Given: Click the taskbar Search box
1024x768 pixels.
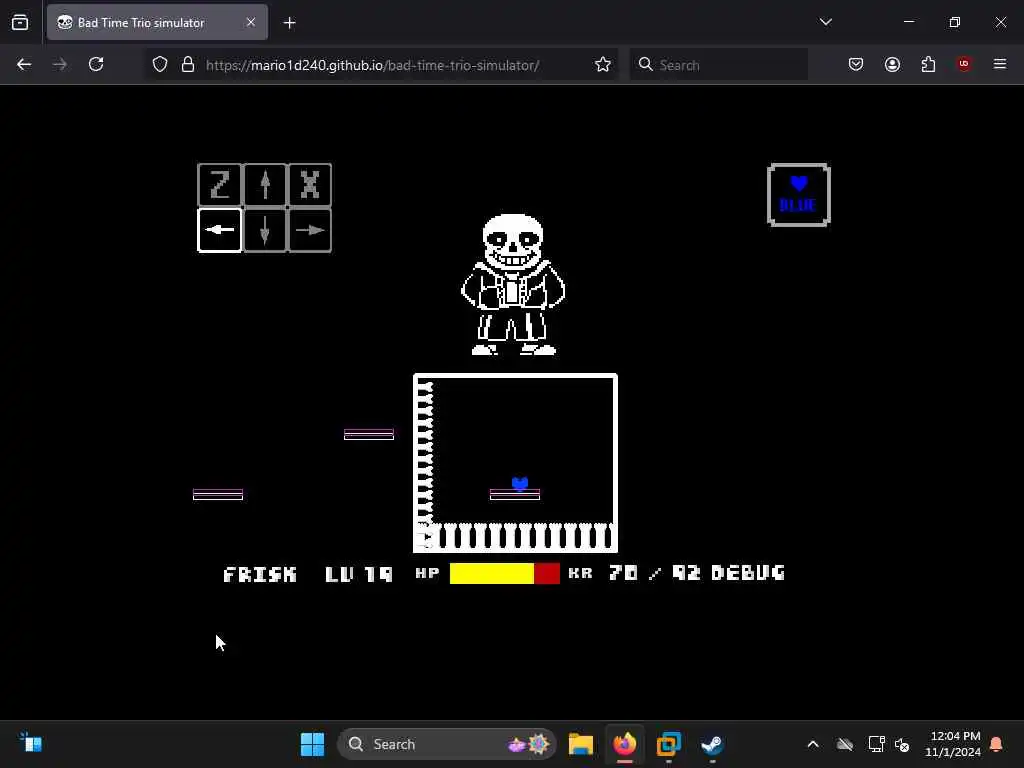Looking at the screenshot, I should tap(447, 744).
